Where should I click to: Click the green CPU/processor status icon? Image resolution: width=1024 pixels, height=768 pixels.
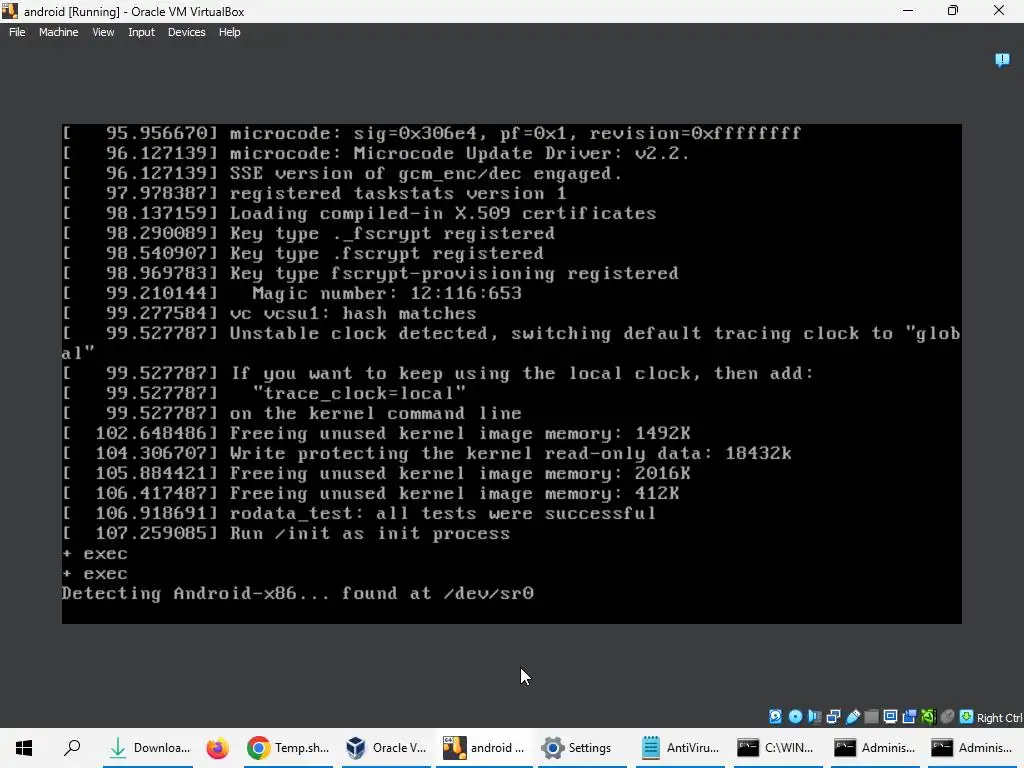928,717
